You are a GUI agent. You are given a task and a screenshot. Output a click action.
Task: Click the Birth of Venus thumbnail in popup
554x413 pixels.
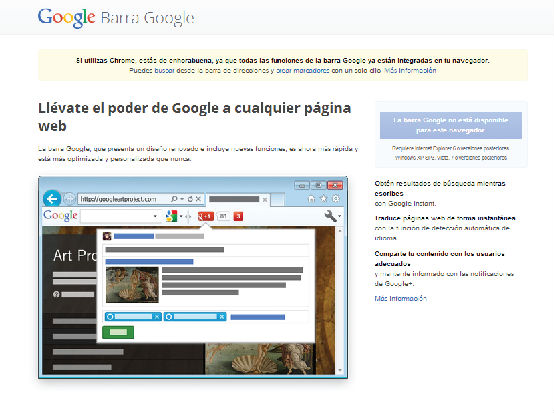pyautogui.click(x=132, y=285)
